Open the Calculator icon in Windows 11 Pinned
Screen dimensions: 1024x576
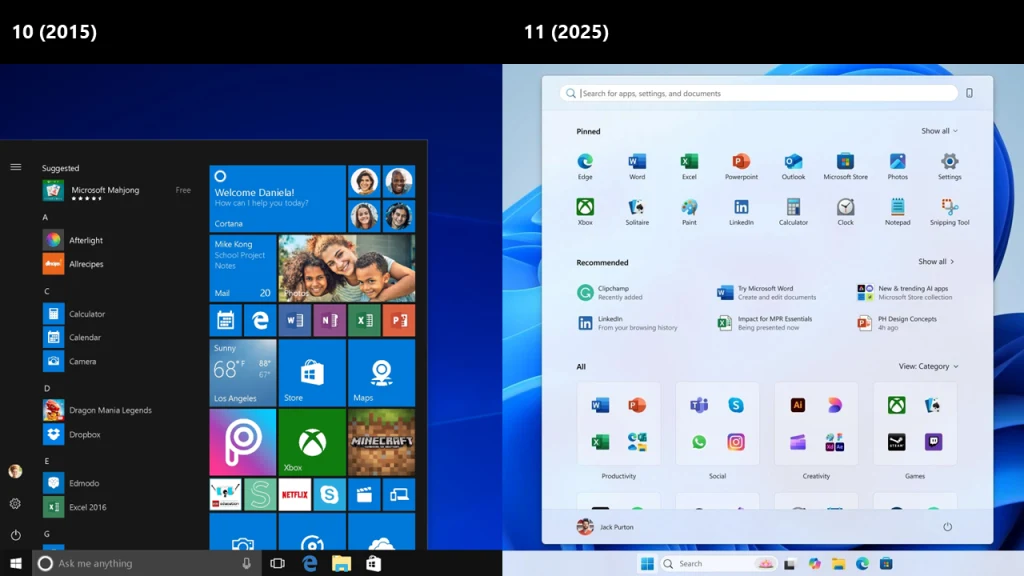click(793, 212)
